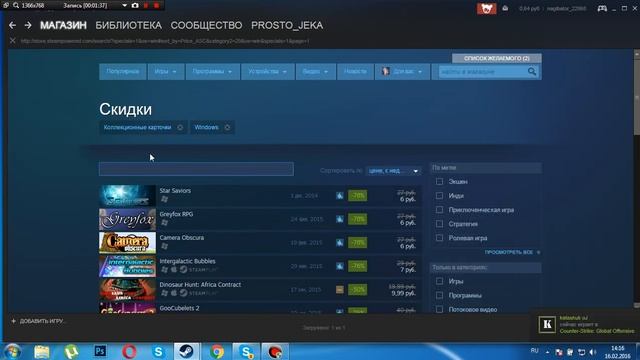This screenshot has height=360, width=640.
Task: Open the Intergalactic Bubbles thumbnail
Action: pos(127,266)
